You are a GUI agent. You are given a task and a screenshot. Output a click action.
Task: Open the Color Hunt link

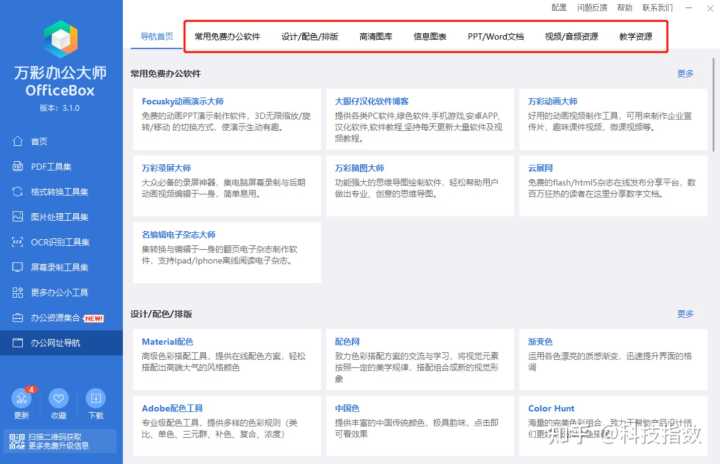click(x=551, y=408)
